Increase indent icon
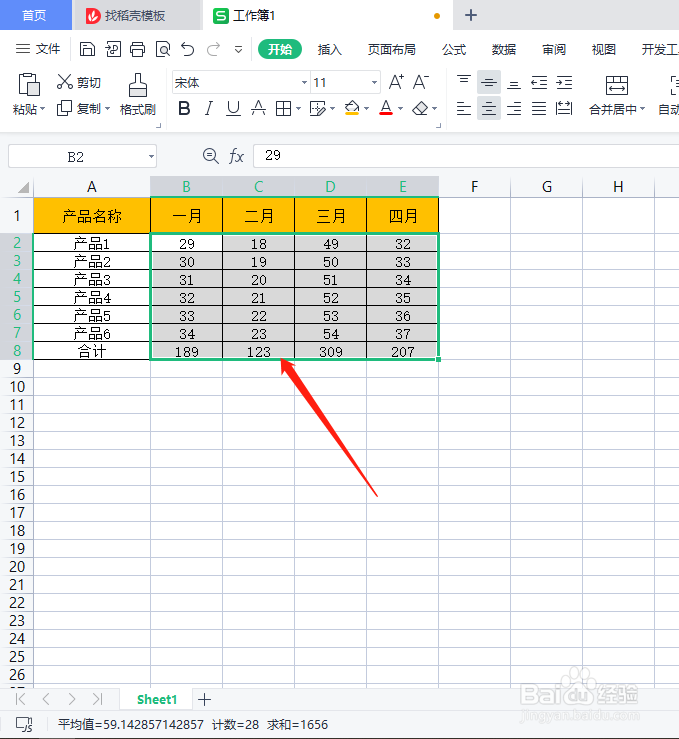Viewport: 679px width, 739px height. point(564,82)
